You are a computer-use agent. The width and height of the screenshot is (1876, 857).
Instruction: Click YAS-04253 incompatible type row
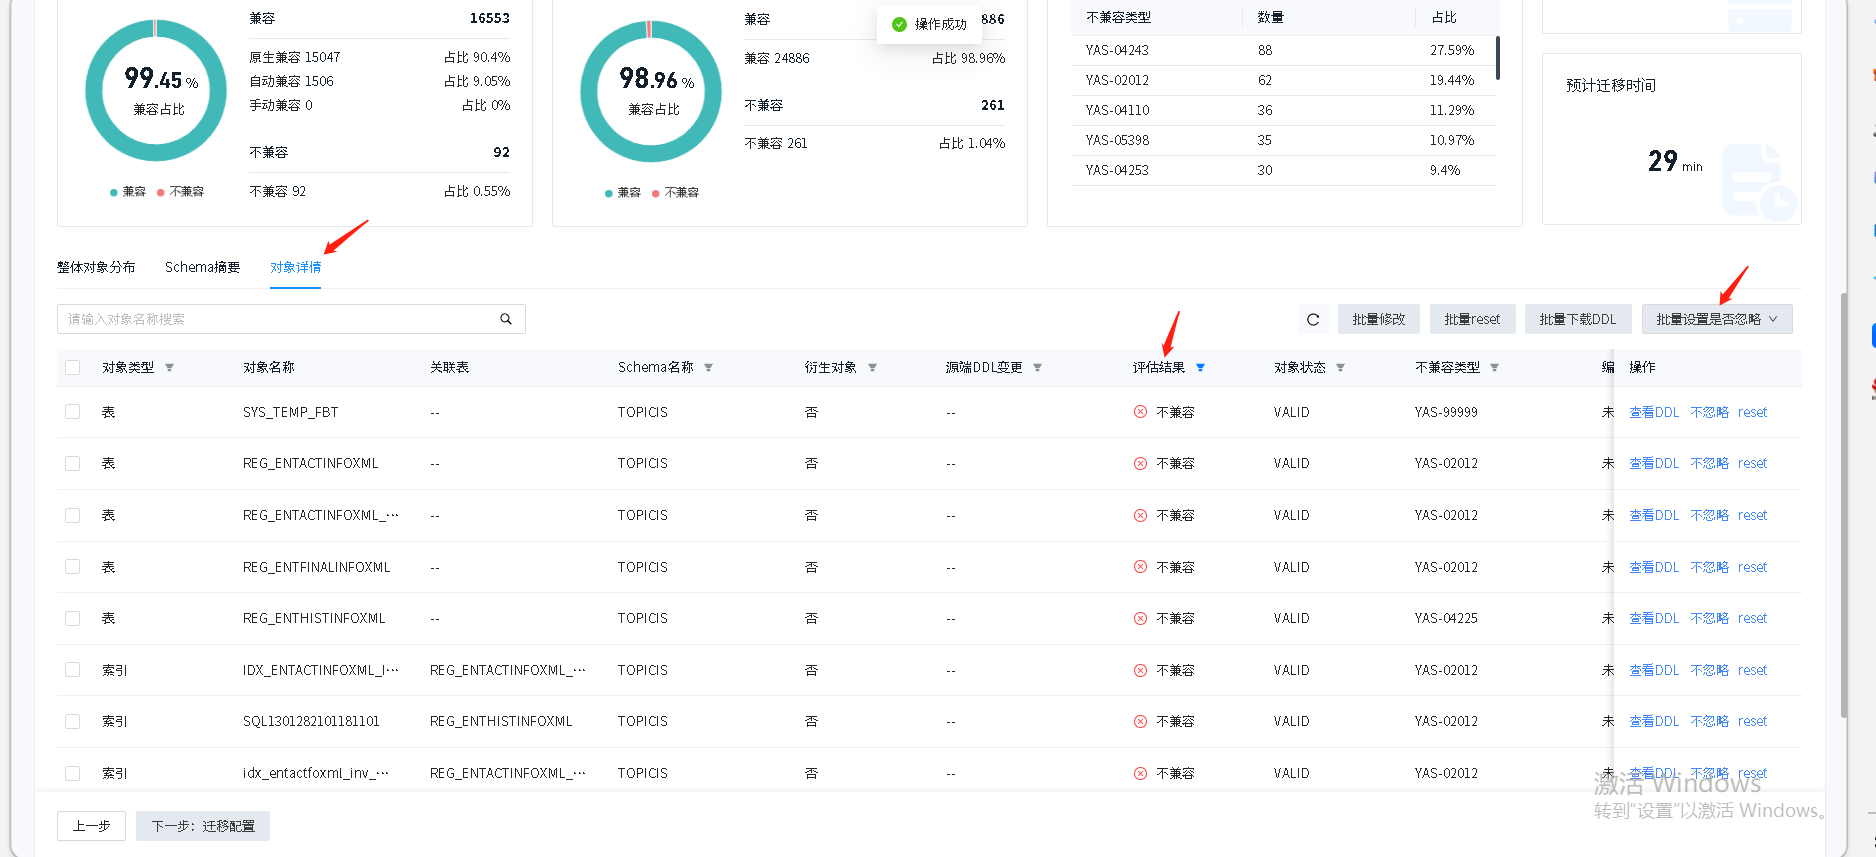pyautogui.click(x=1283, y=170)
